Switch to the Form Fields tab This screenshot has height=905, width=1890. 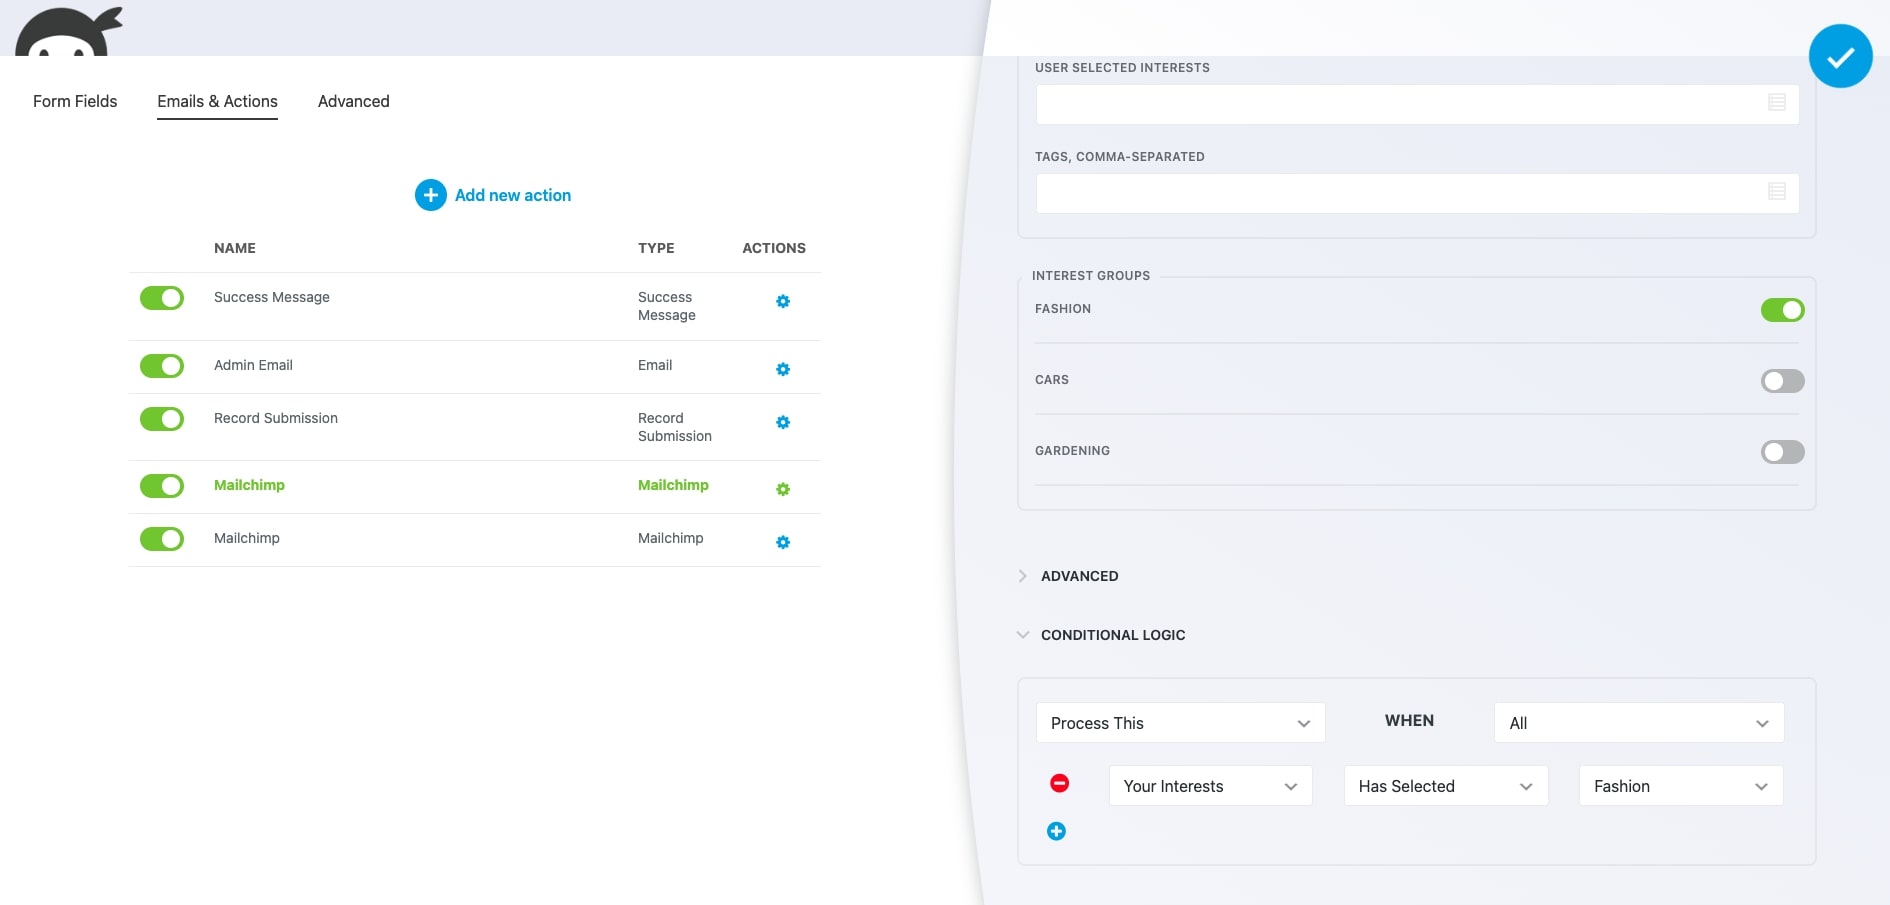click(75, 101)
